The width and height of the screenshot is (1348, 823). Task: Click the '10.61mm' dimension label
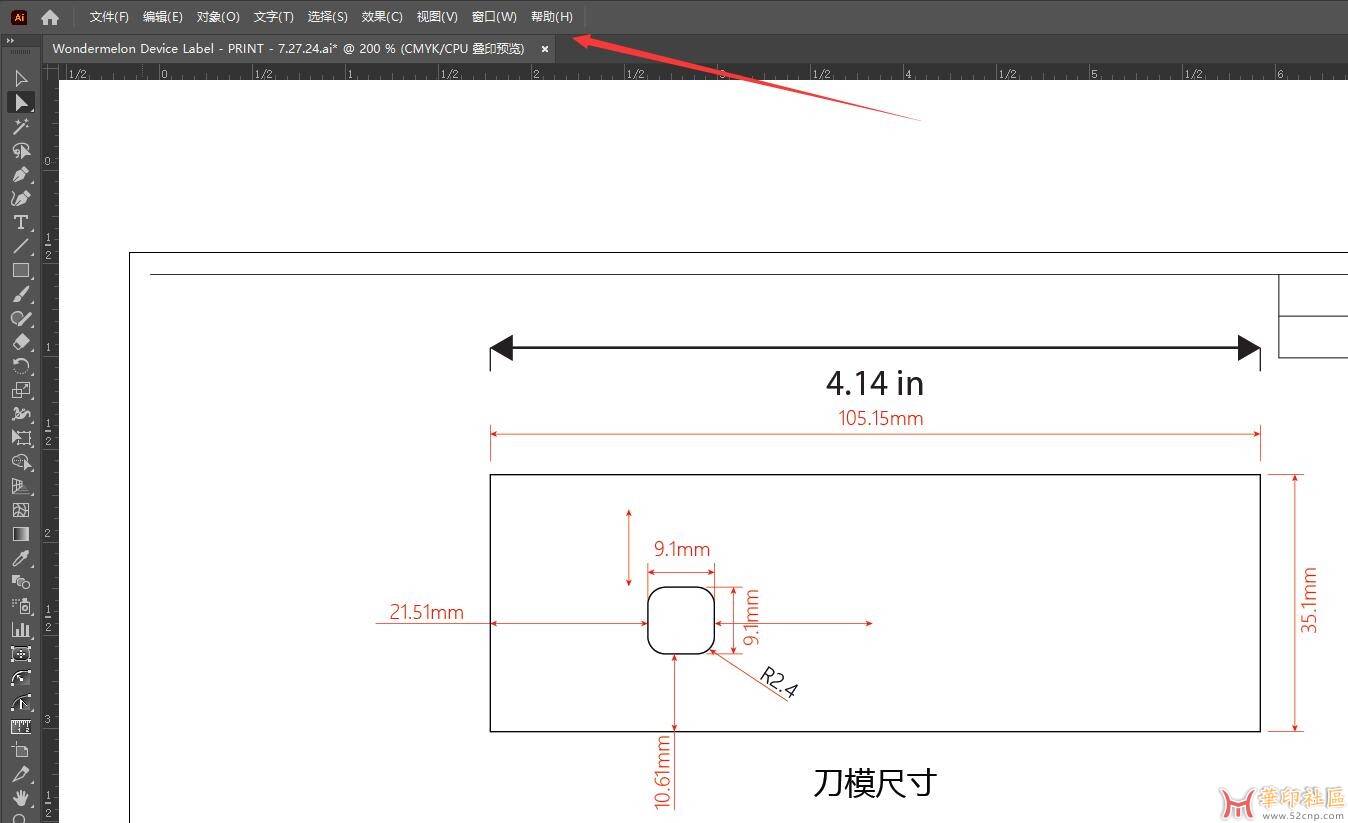[662, 771]
